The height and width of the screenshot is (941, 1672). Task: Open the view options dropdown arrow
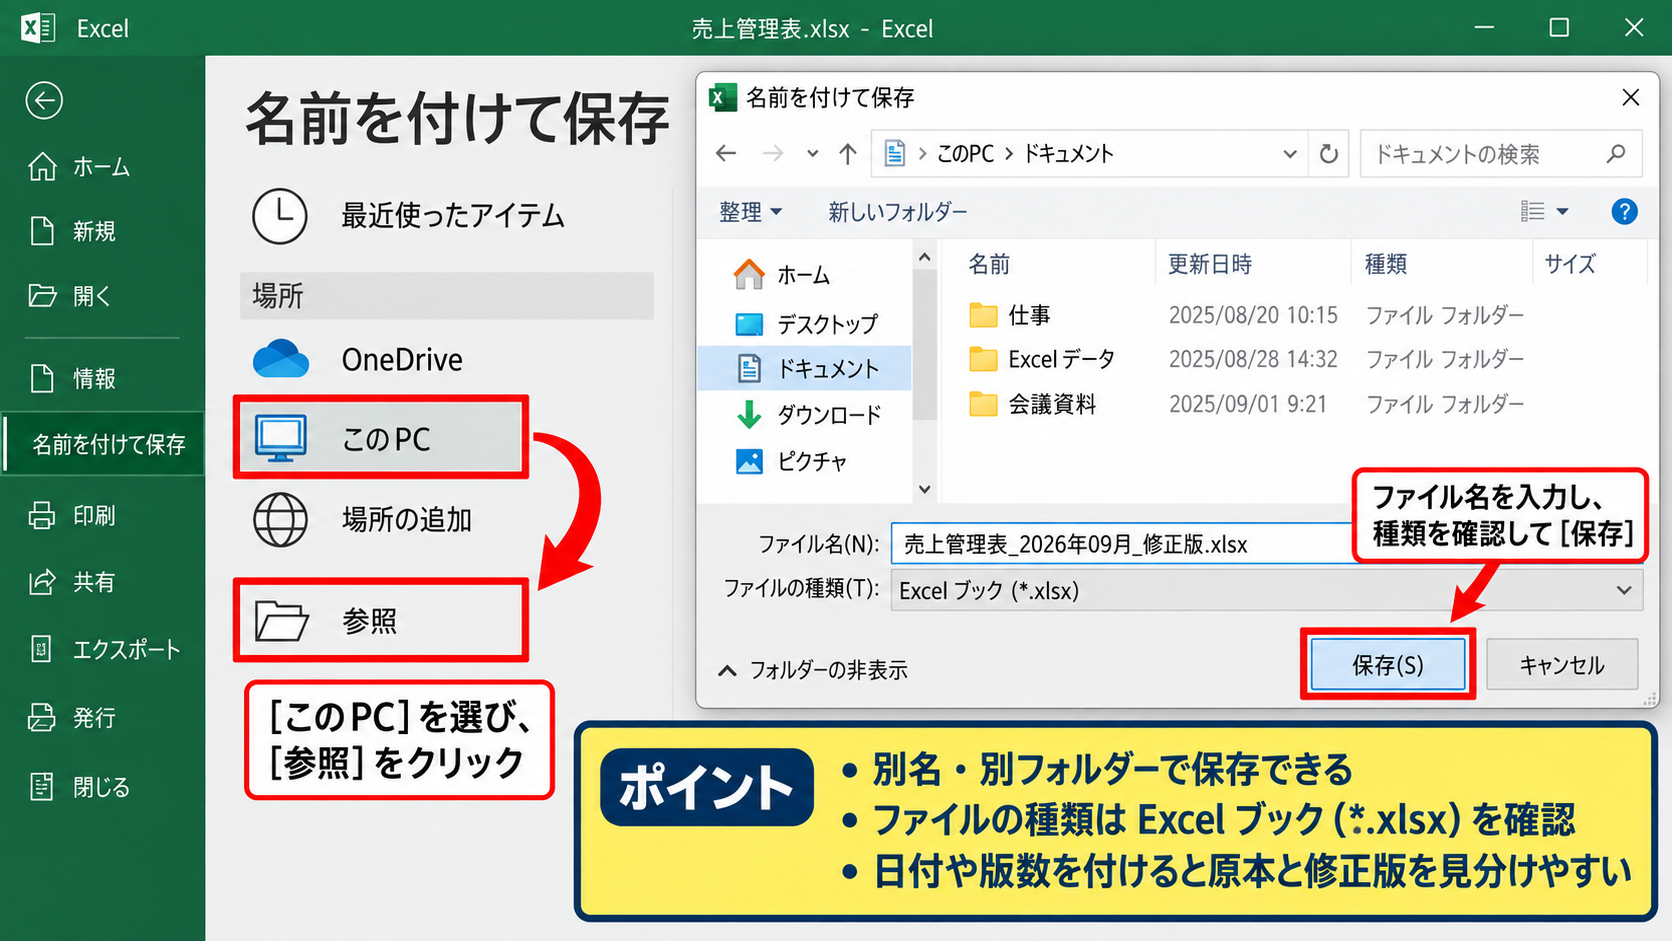click(1562, 212)
